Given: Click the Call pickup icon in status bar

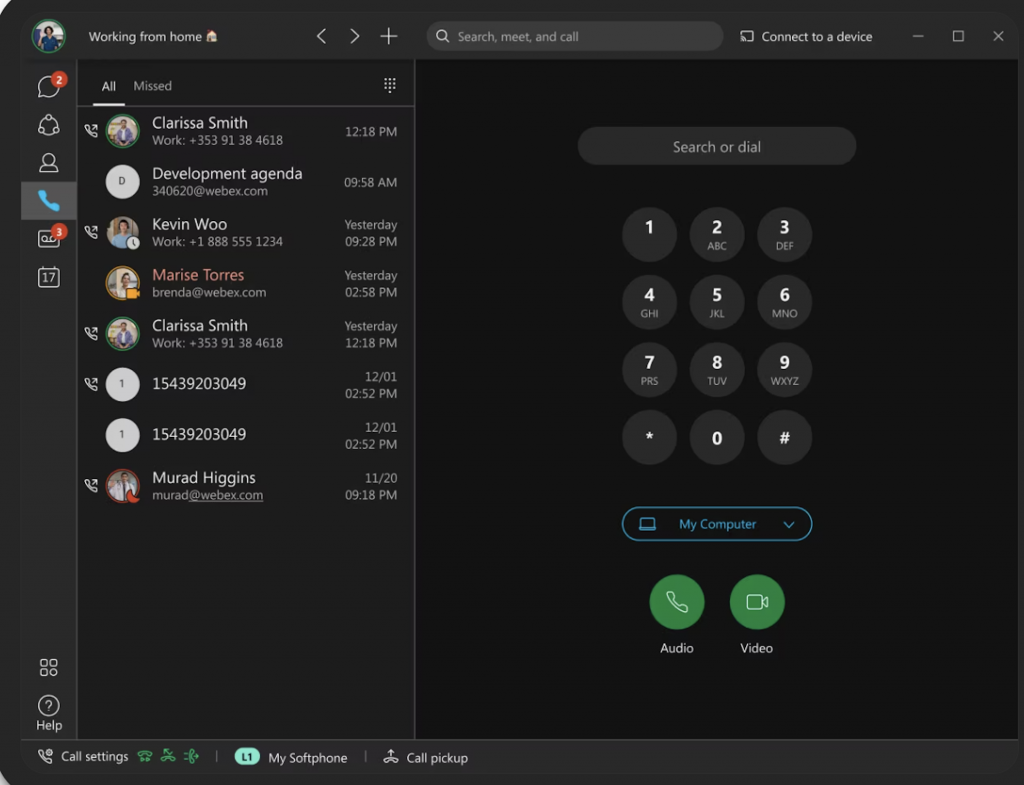Looking at the screenshot, I should pos(392,757).
